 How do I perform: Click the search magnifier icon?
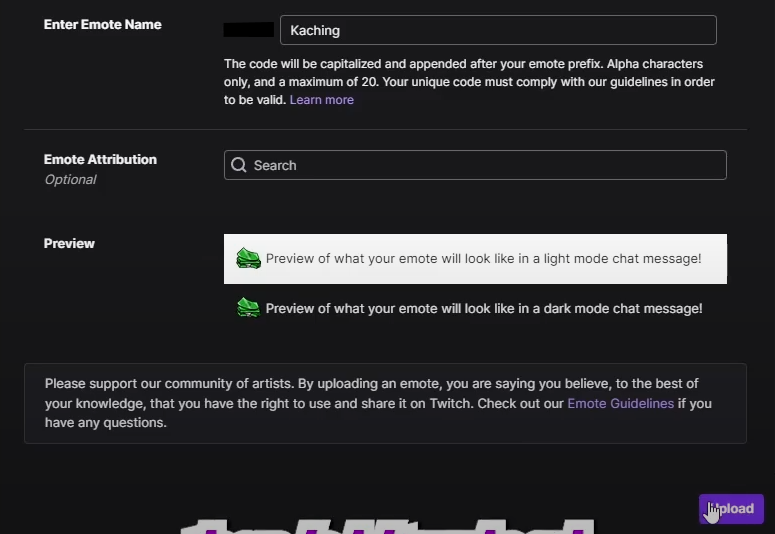point(239,165)
